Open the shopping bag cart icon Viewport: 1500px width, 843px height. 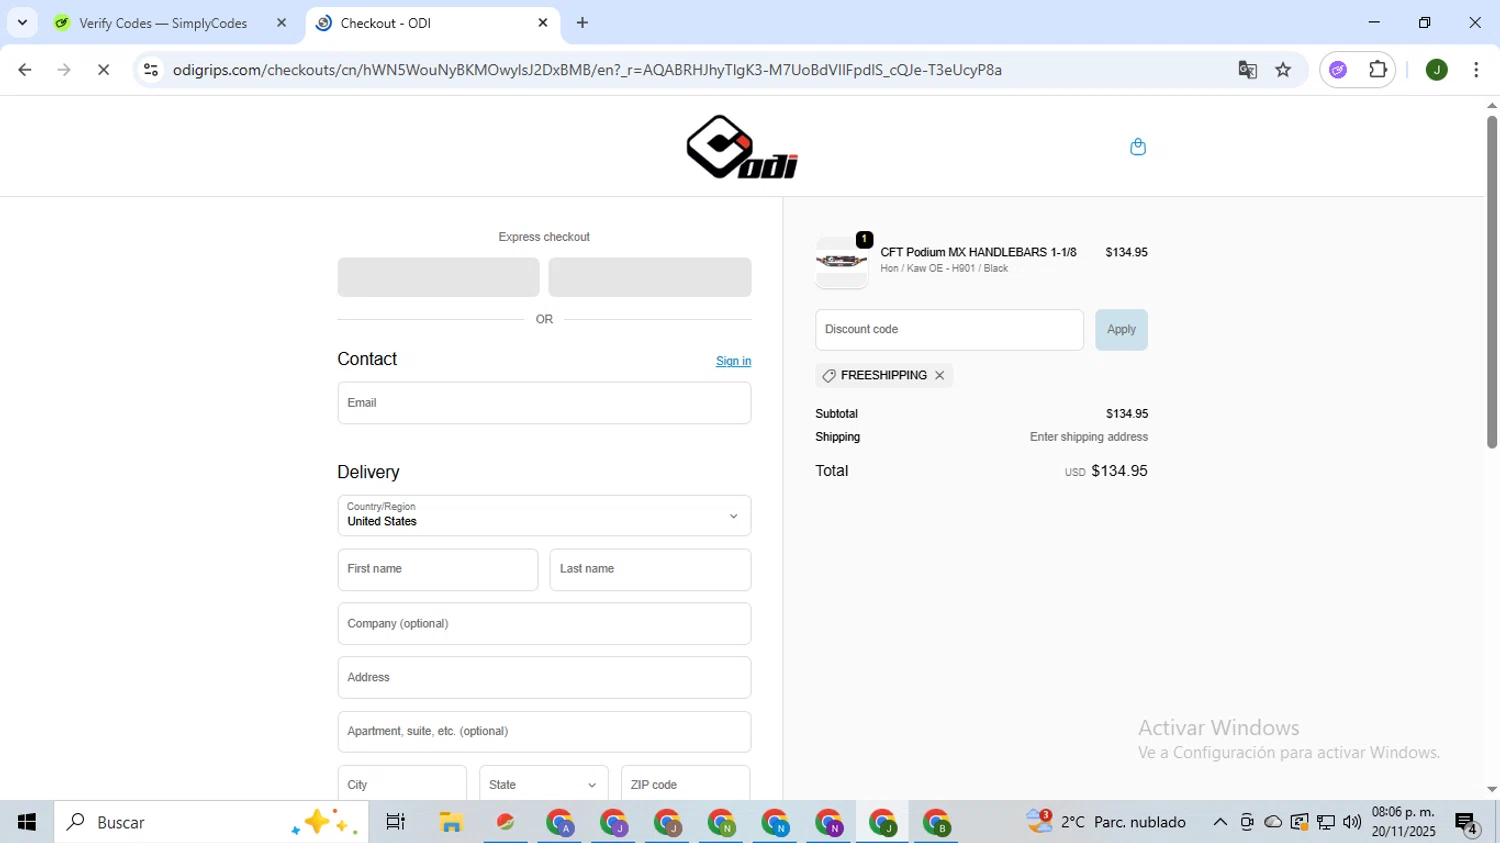(1137, 147)
